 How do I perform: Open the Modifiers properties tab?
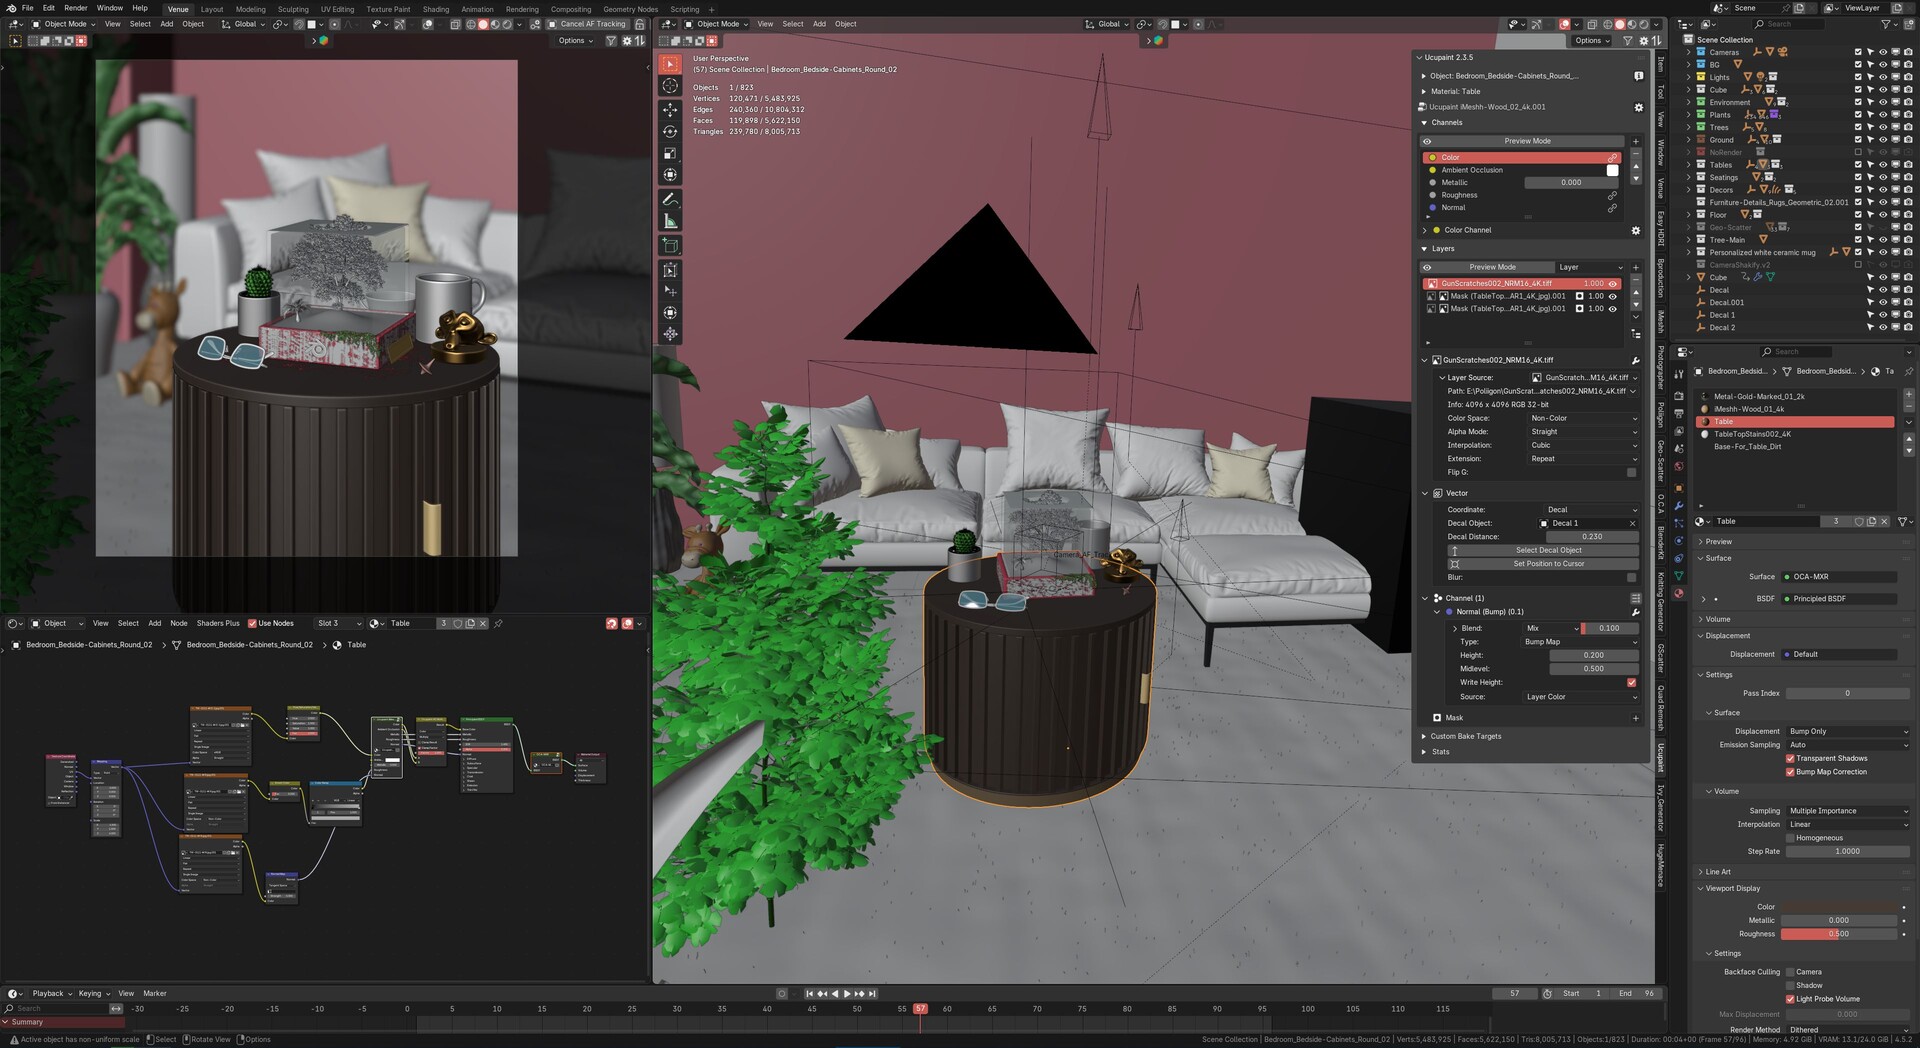1679,506
